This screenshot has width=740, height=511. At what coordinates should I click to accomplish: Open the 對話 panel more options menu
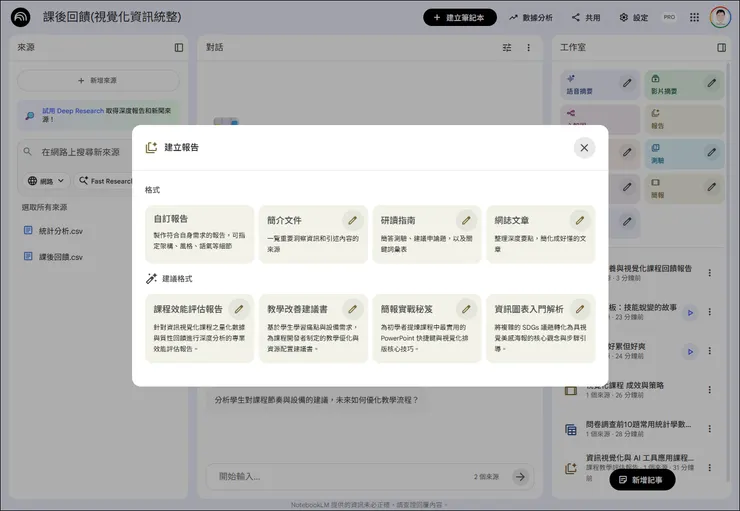529,48
